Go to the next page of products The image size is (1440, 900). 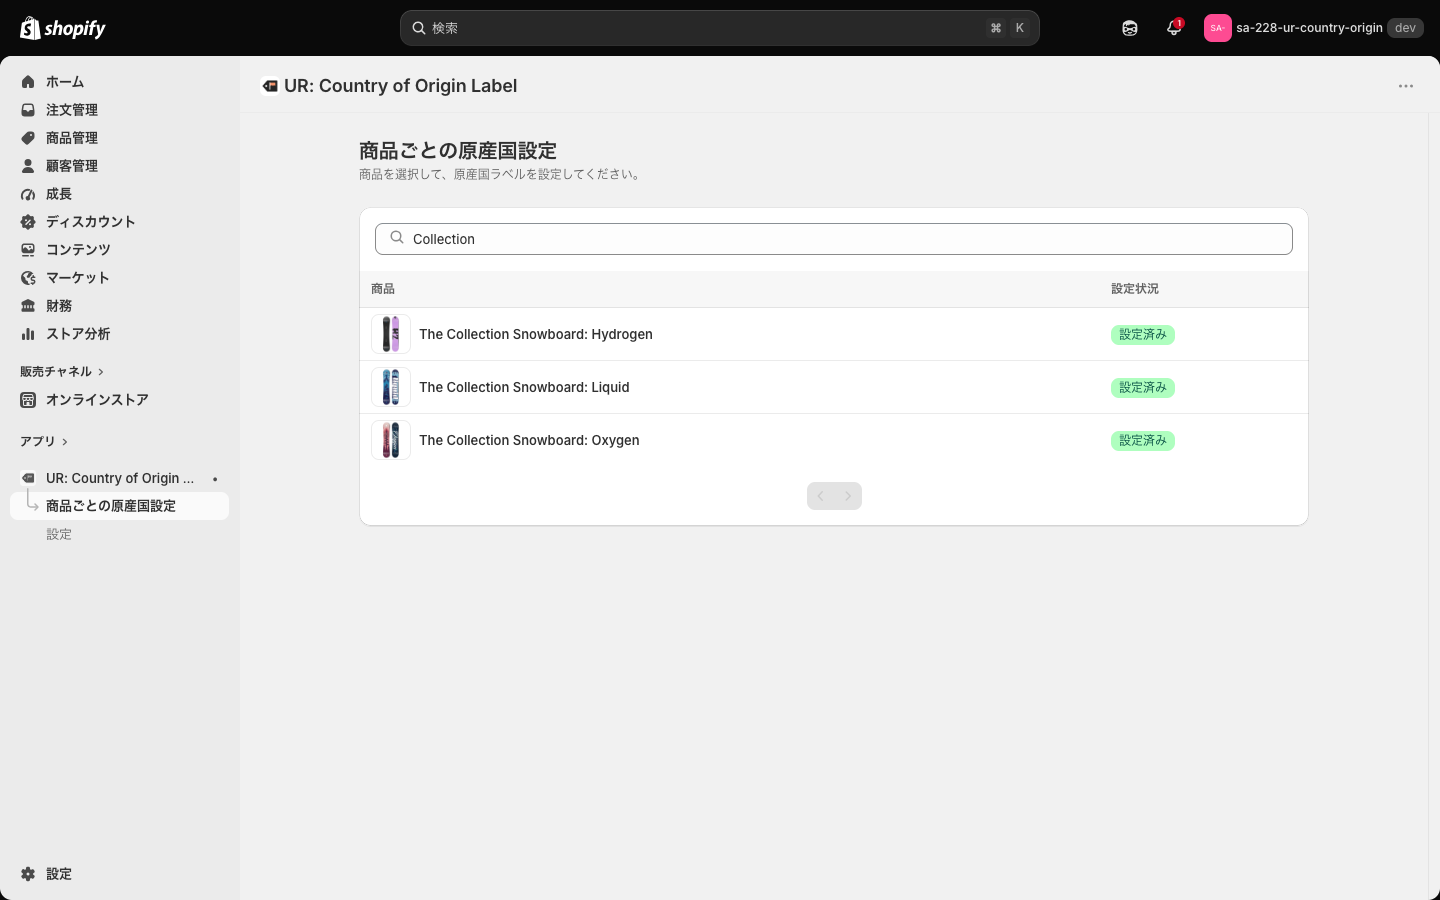point(848,496)
